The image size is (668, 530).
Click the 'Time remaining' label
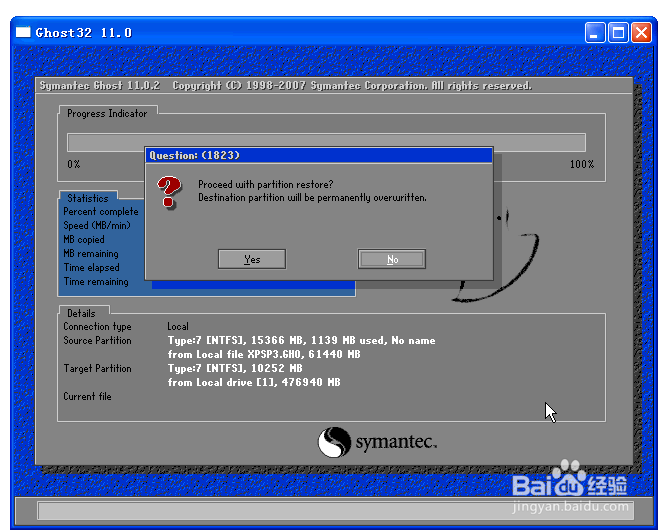(x=96, y=282)
